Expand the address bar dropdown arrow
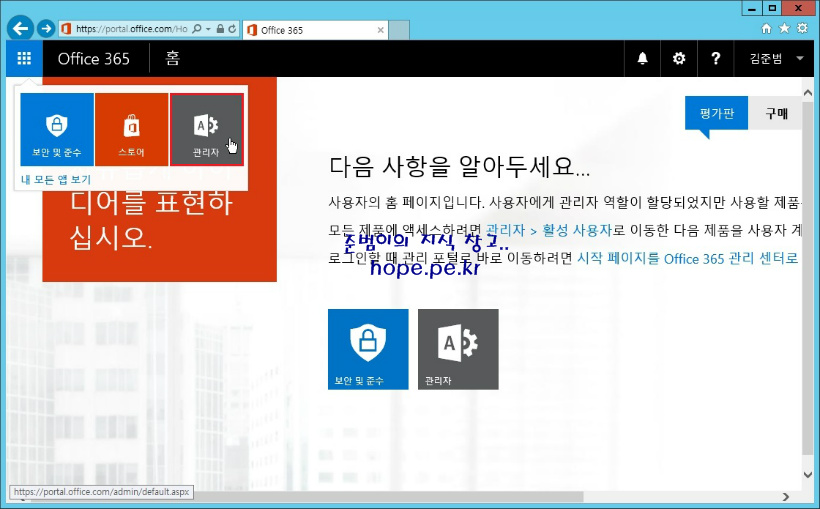820x509 pixels. 208,29
